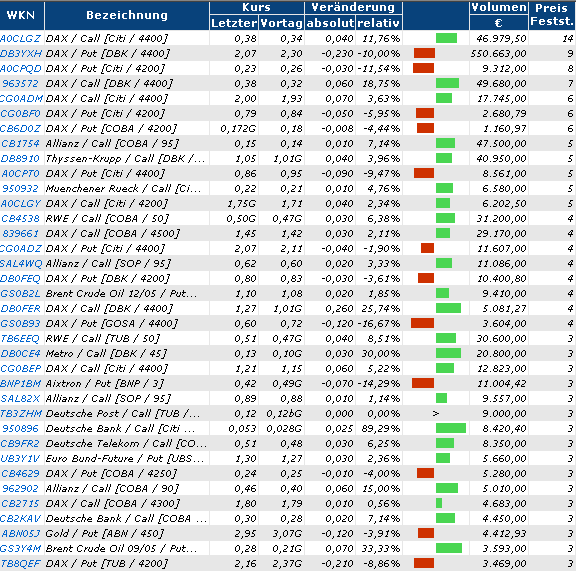Select 'Deutsche Telekom / Call [CO...' description
Image resolution: width=576 pixels, height=571 pixels.
click(126, 443)
